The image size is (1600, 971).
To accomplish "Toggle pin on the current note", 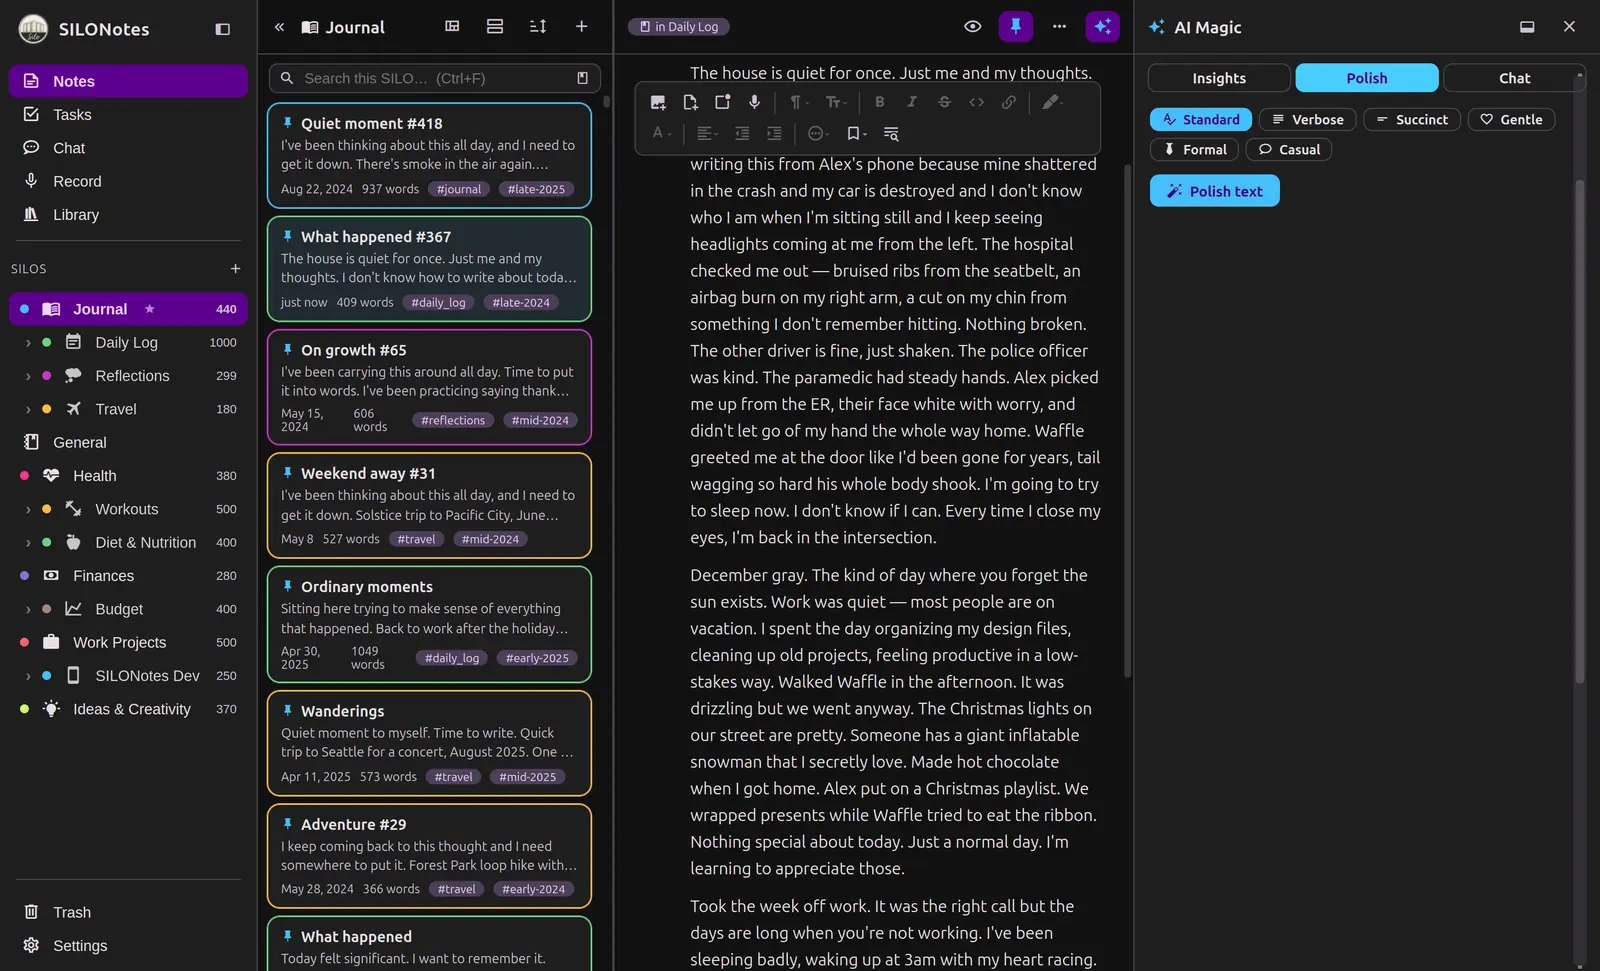I will point(1016,27).
